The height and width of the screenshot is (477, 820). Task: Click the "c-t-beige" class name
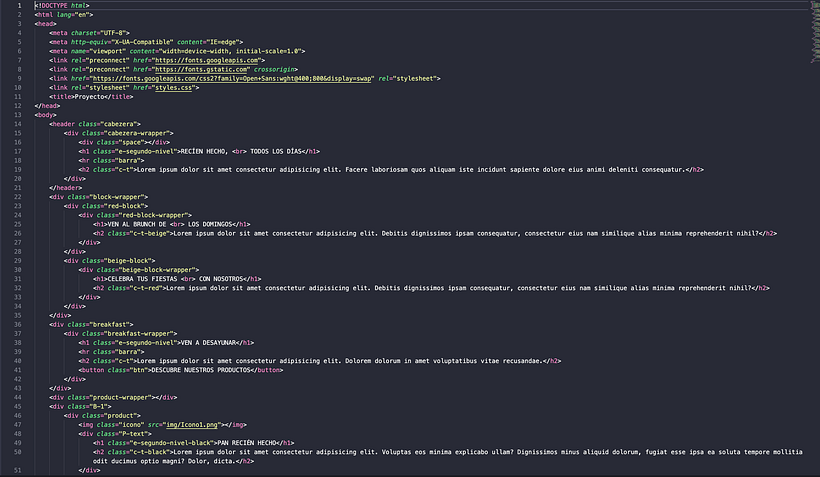tap(150, 233)
